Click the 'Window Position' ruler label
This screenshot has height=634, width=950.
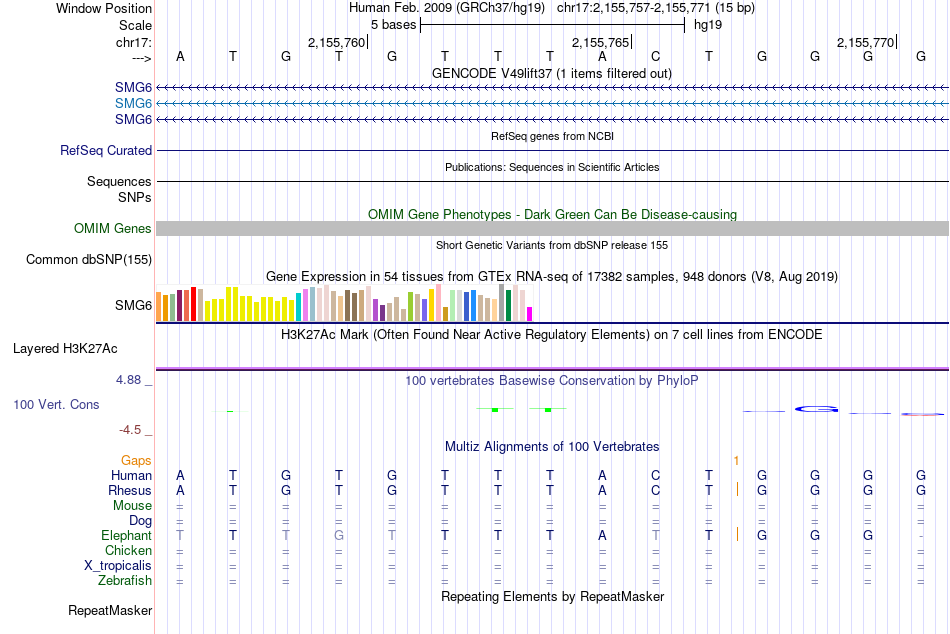(x=104, y=8)
